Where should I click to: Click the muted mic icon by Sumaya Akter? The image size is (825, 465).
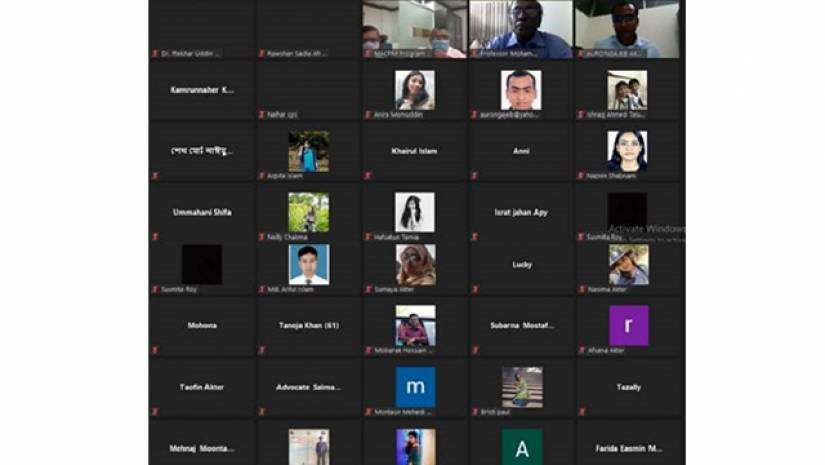[x=368, y=289]
